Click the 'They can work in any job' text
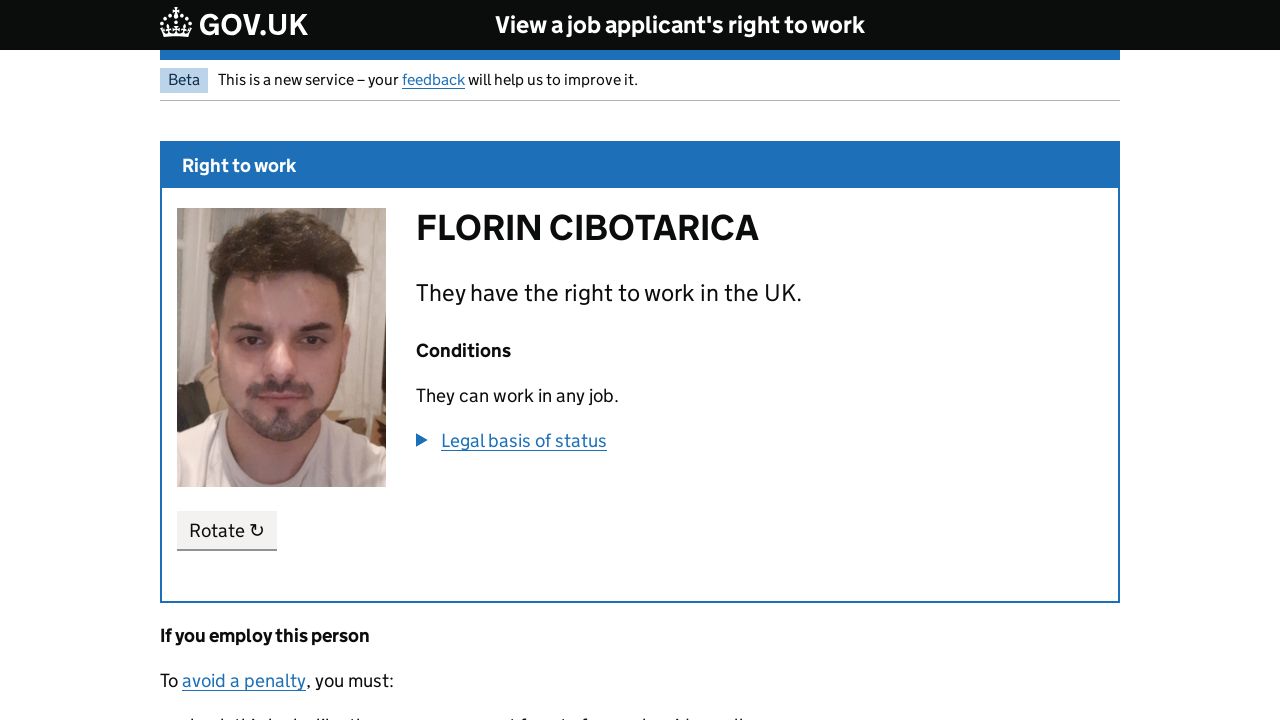The image size is (1280, 720). 517,396
